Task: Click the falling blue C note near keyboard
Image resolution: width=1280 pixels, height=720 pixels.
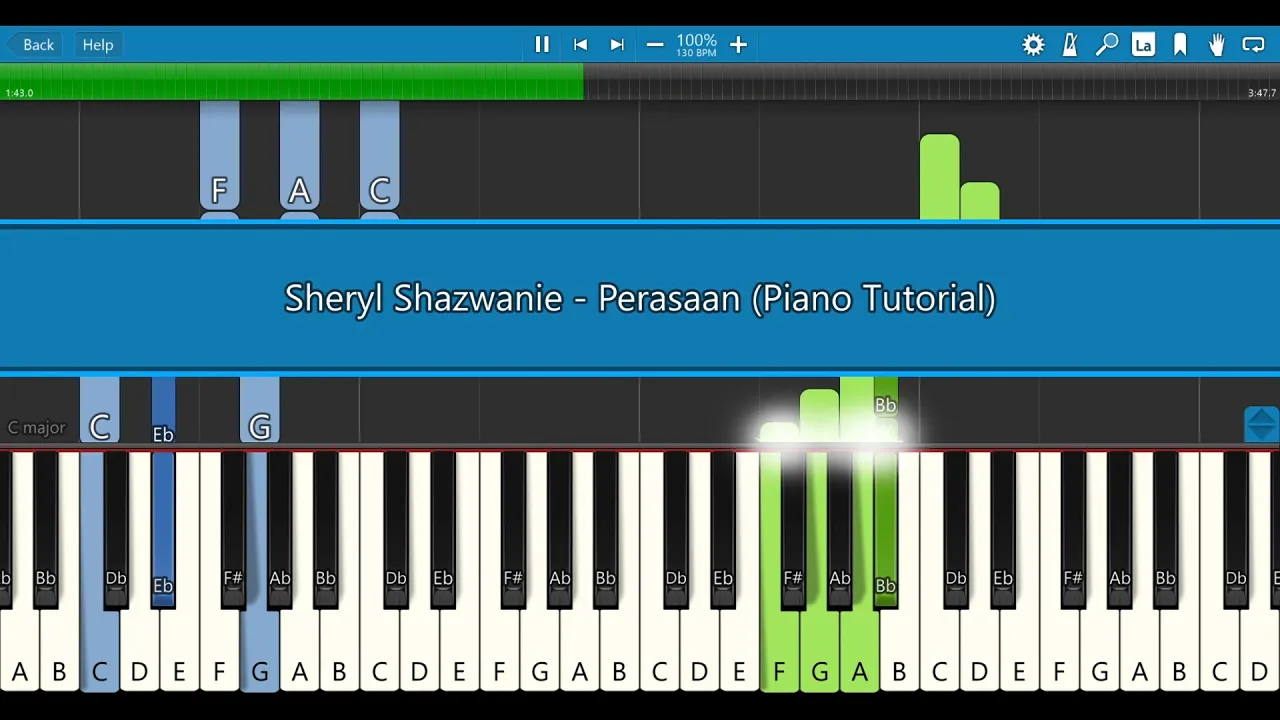Action: pyautogui.click(x=99, y=410)
